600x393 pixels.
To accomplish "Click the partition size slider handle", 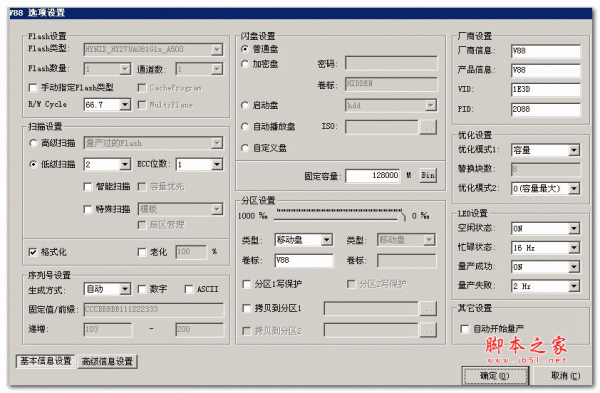I will 401,216.
